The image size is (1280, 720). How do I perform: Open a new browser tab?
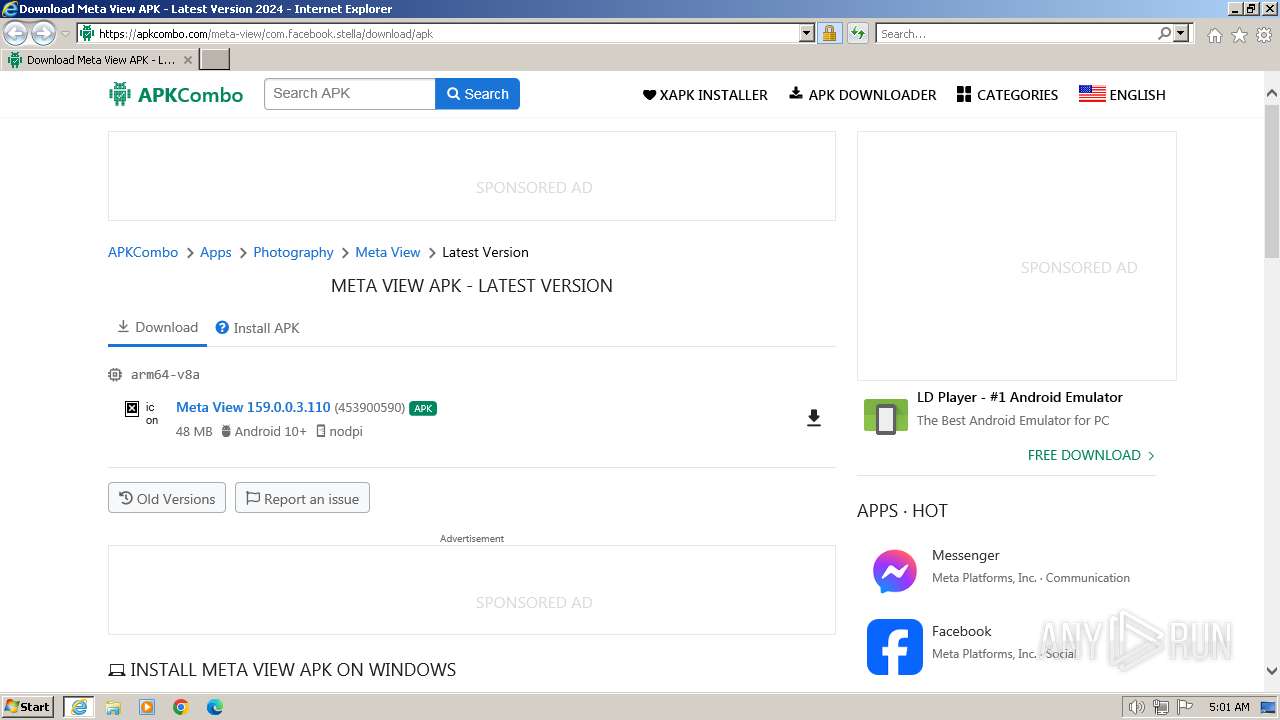215,59
